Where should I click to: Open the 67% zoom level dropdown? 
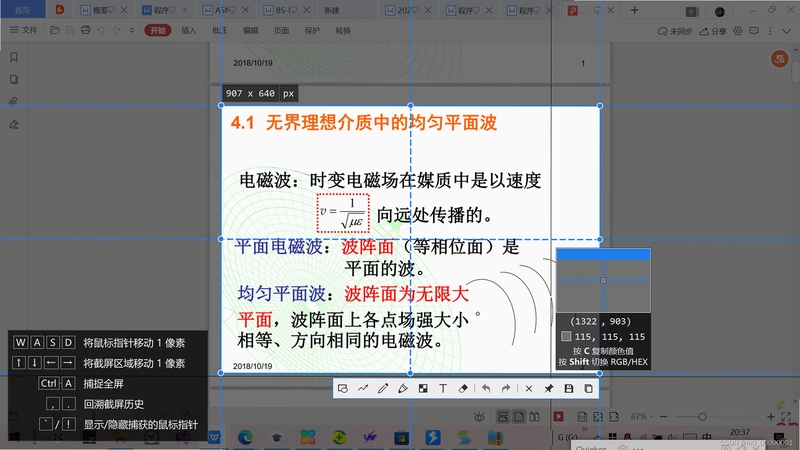click(x=641, y=417)
